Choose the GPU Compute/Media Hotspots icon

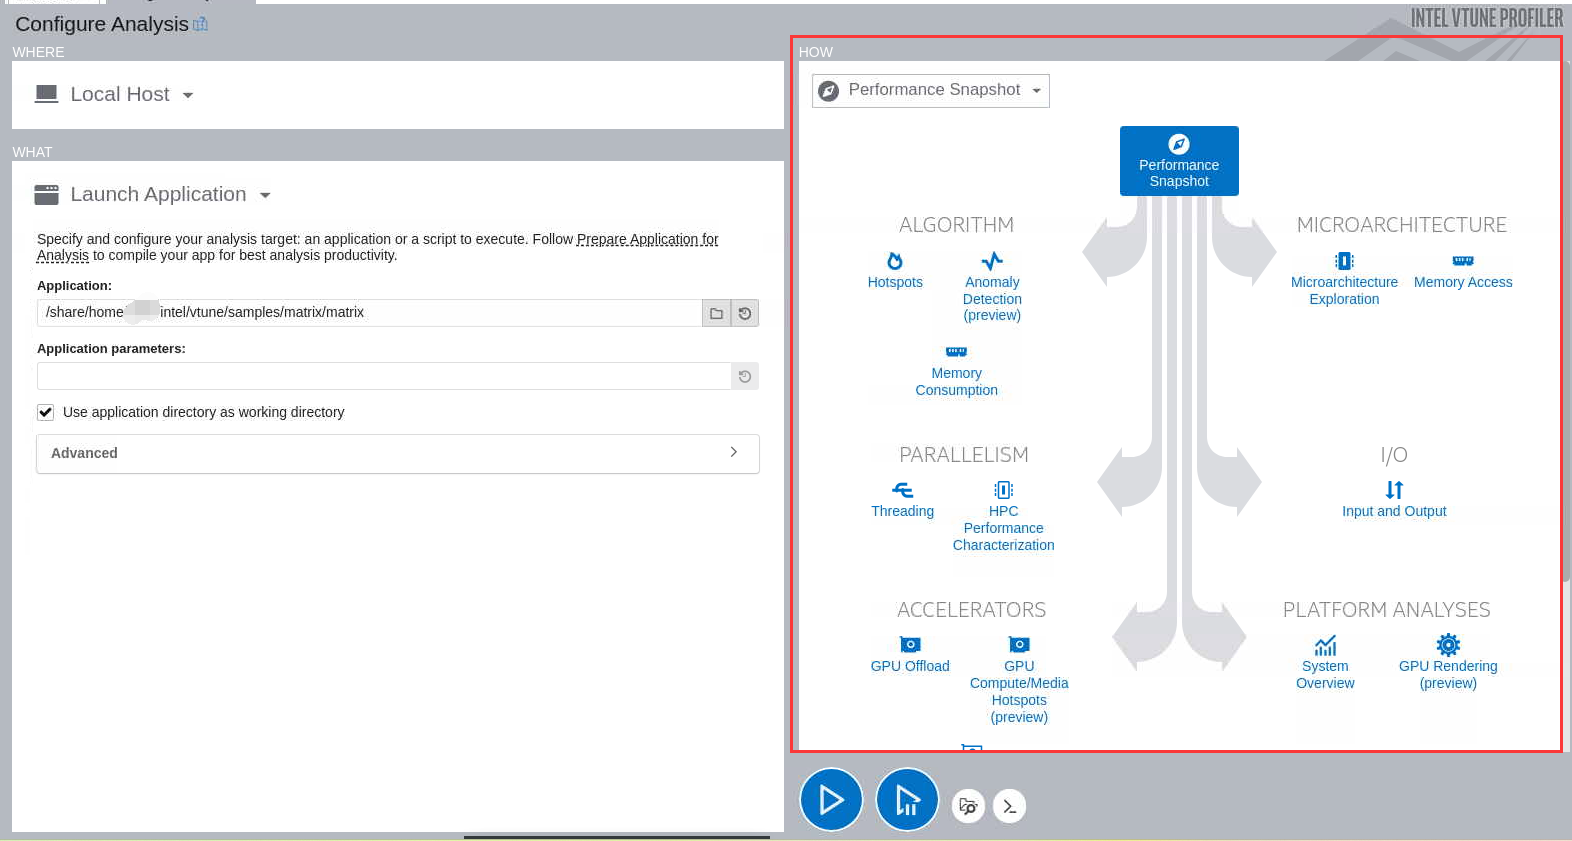[1019, 645]
